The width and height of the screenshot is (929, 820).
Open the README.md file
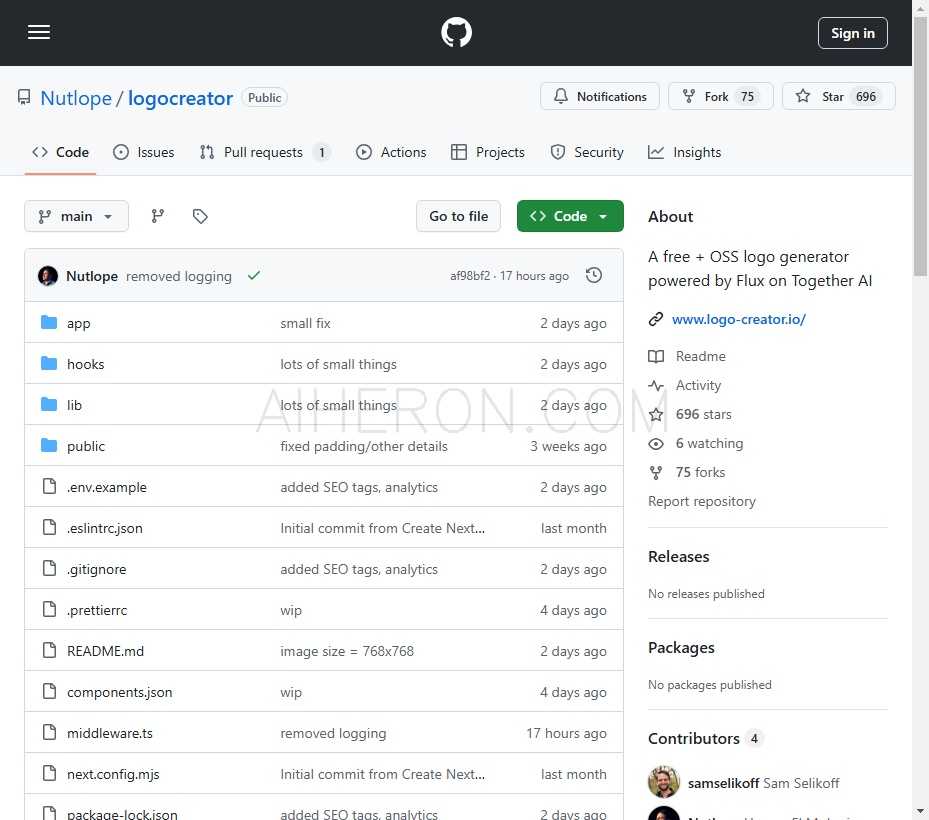pyautogui.click(x=105, y=651)
